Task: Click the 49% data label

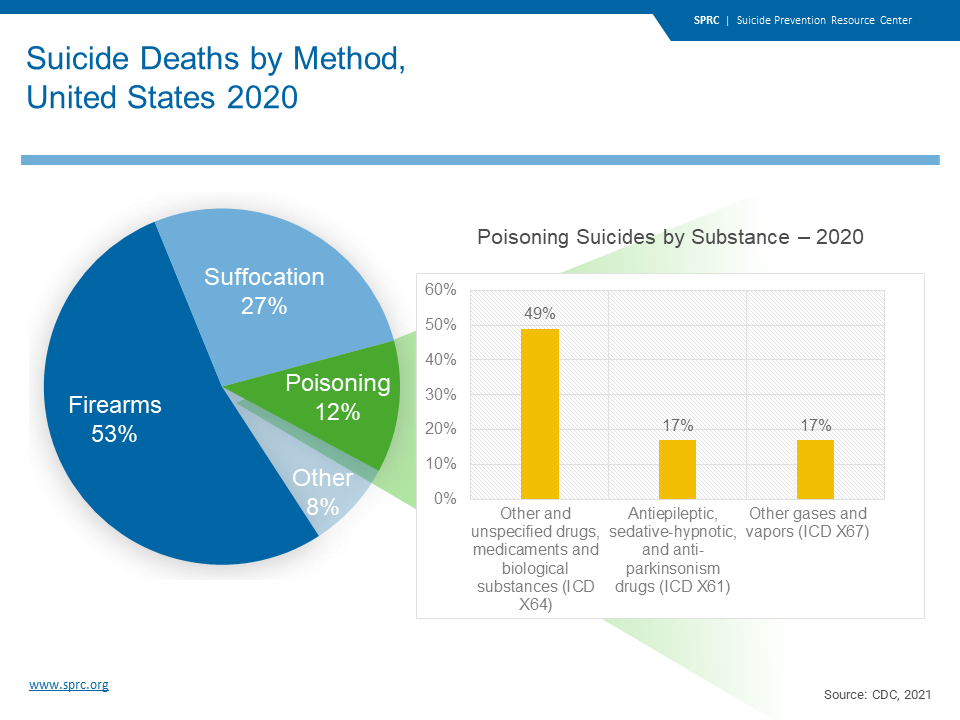Action: click(x=539, y=313)
